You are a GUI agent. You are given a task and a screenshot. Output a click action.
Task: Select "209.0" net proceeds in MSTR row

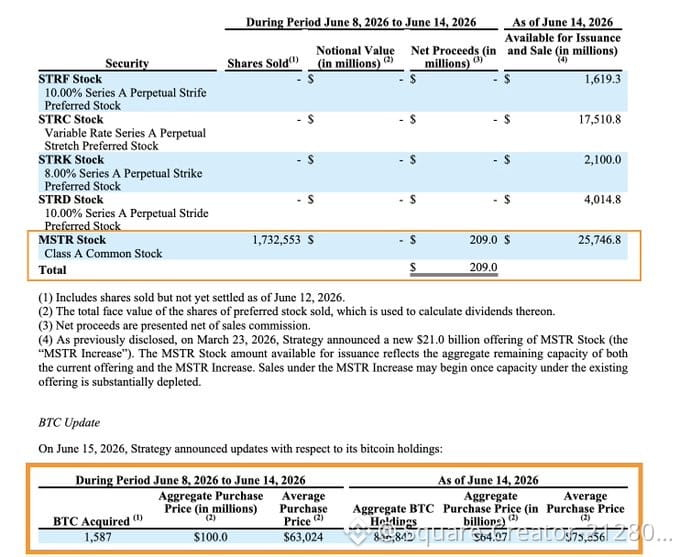pos(483,240)
